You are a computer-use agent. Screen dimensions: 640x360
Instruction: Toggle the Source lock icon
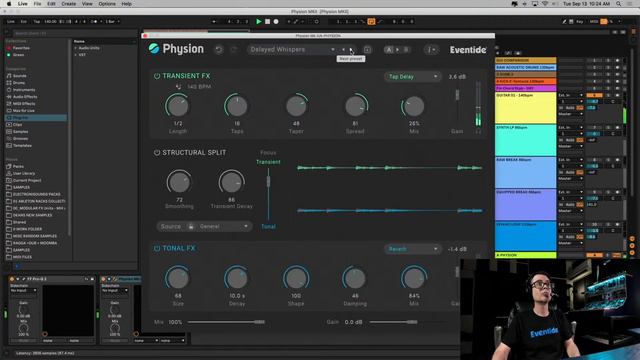(191, 227)
